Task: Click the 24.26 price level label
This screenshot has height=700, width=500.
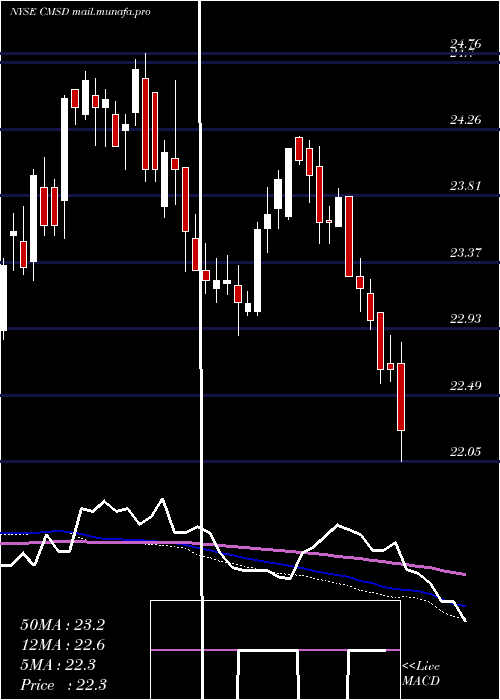Action: click(x=466, y=120)
